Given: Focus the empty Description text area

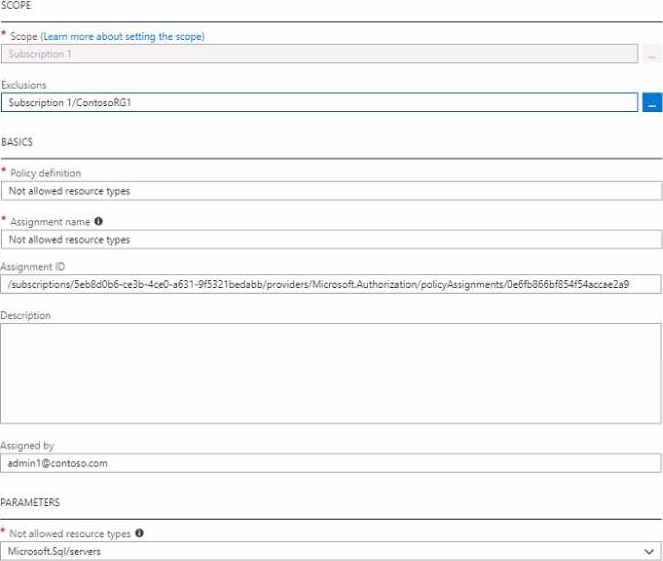Looking at the screenshot, I should tap(330, 372).
